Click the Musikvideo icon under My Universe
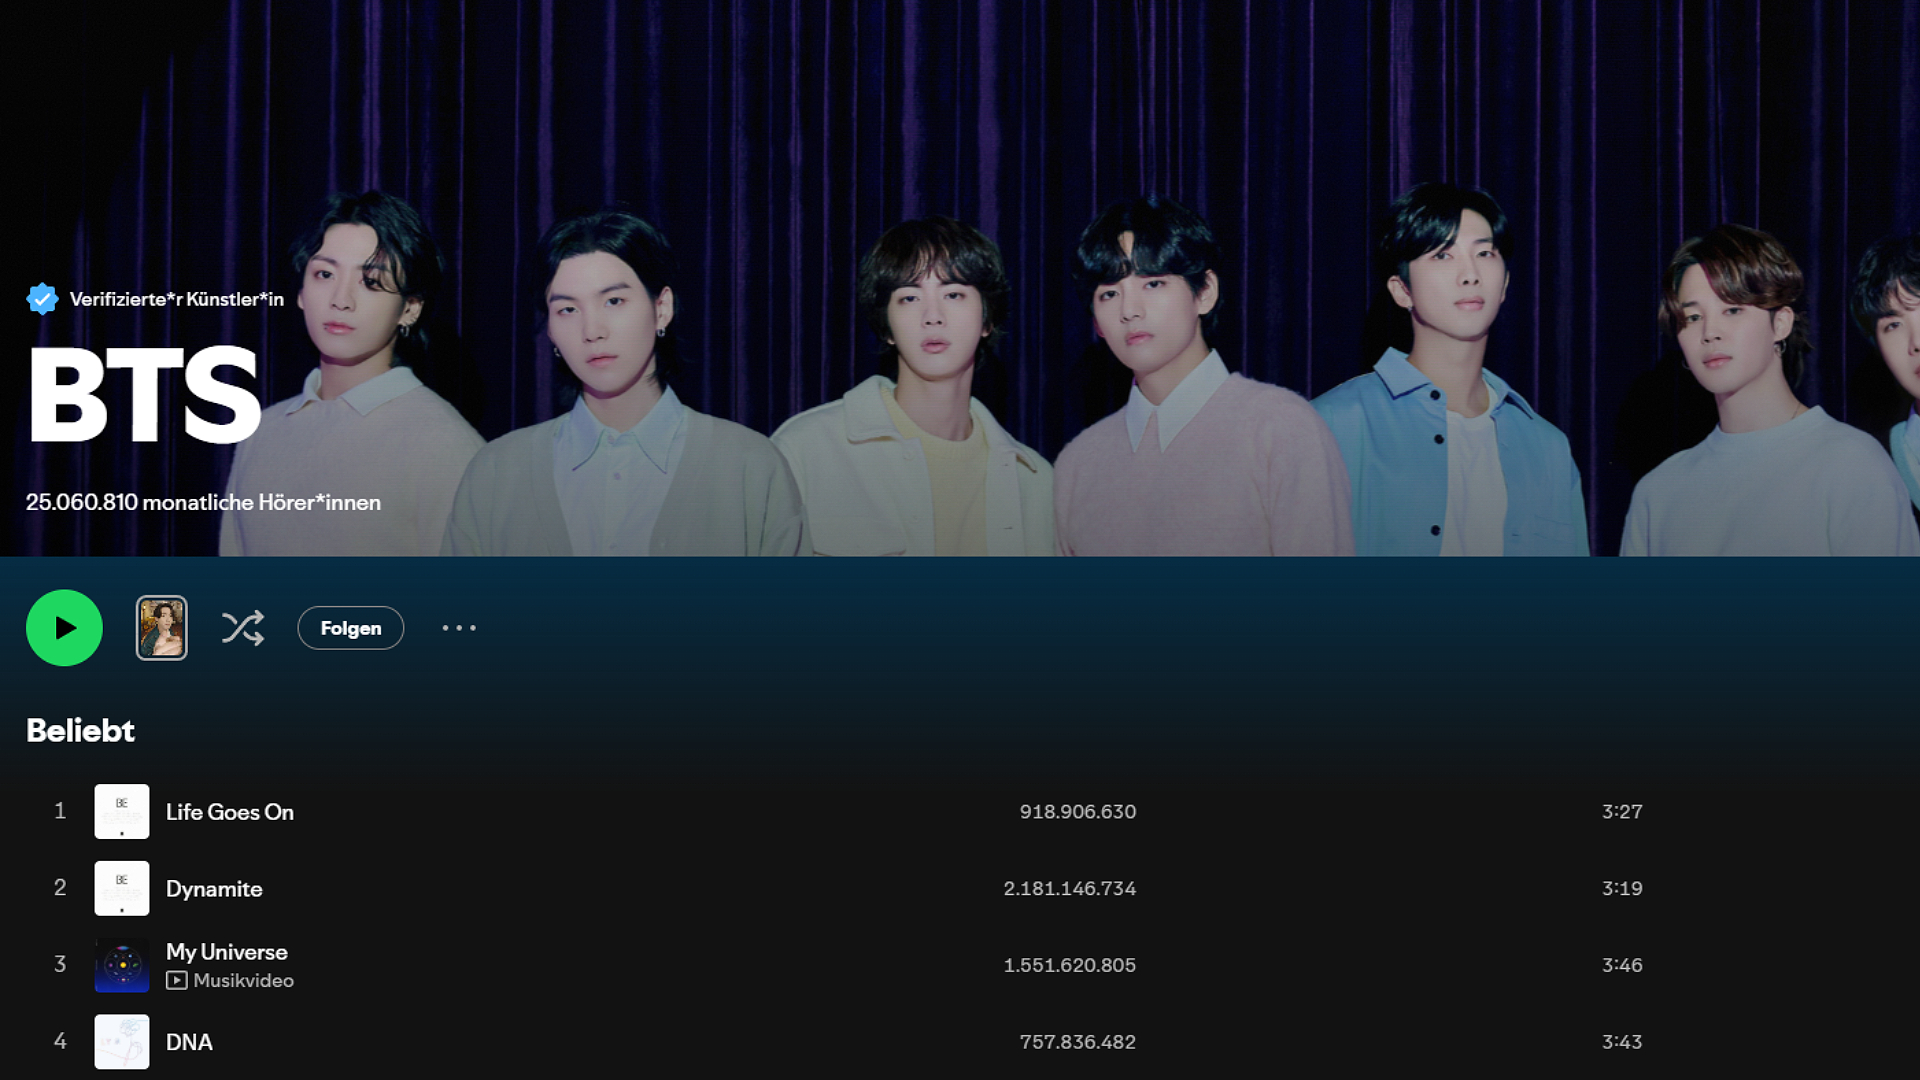The width and height of the screenshot is (1920, 1080). click(x=176, y=981)
